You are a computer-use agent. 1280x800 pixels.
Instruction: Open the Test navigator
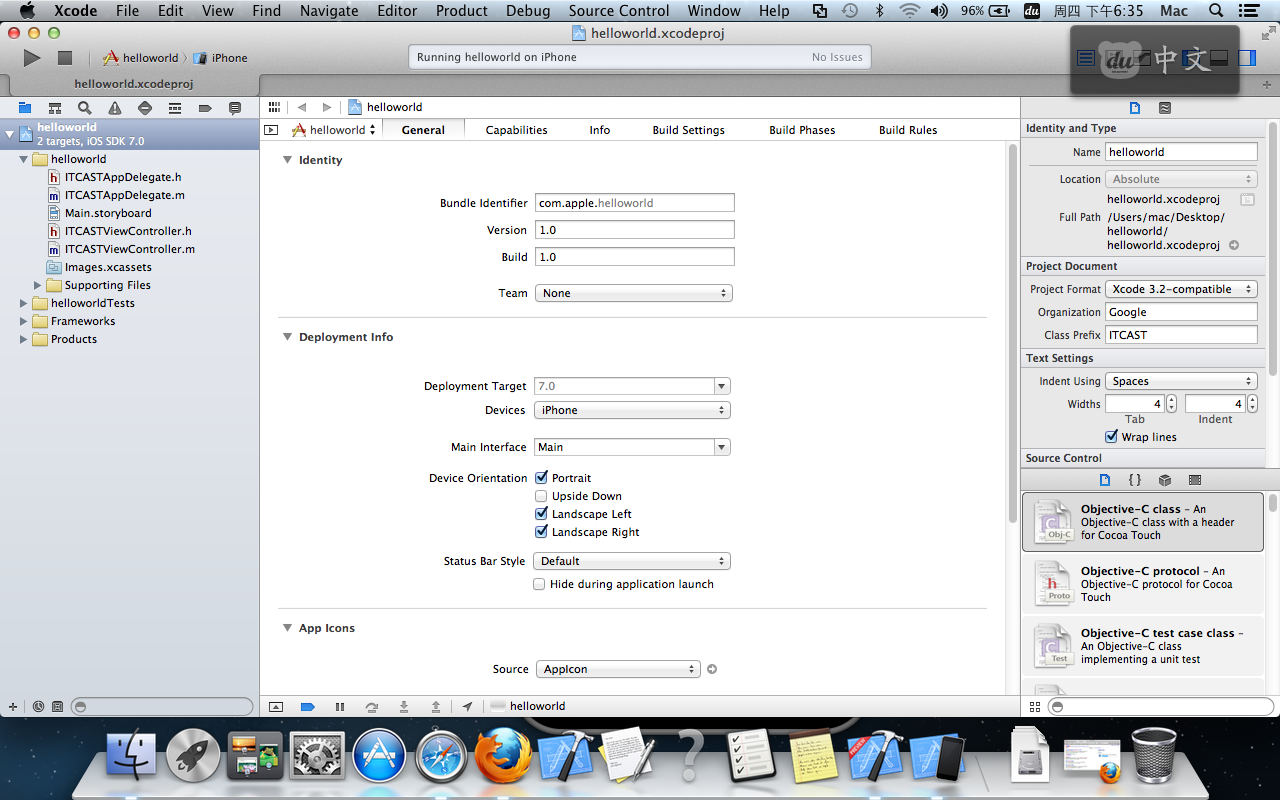(145, 108)
